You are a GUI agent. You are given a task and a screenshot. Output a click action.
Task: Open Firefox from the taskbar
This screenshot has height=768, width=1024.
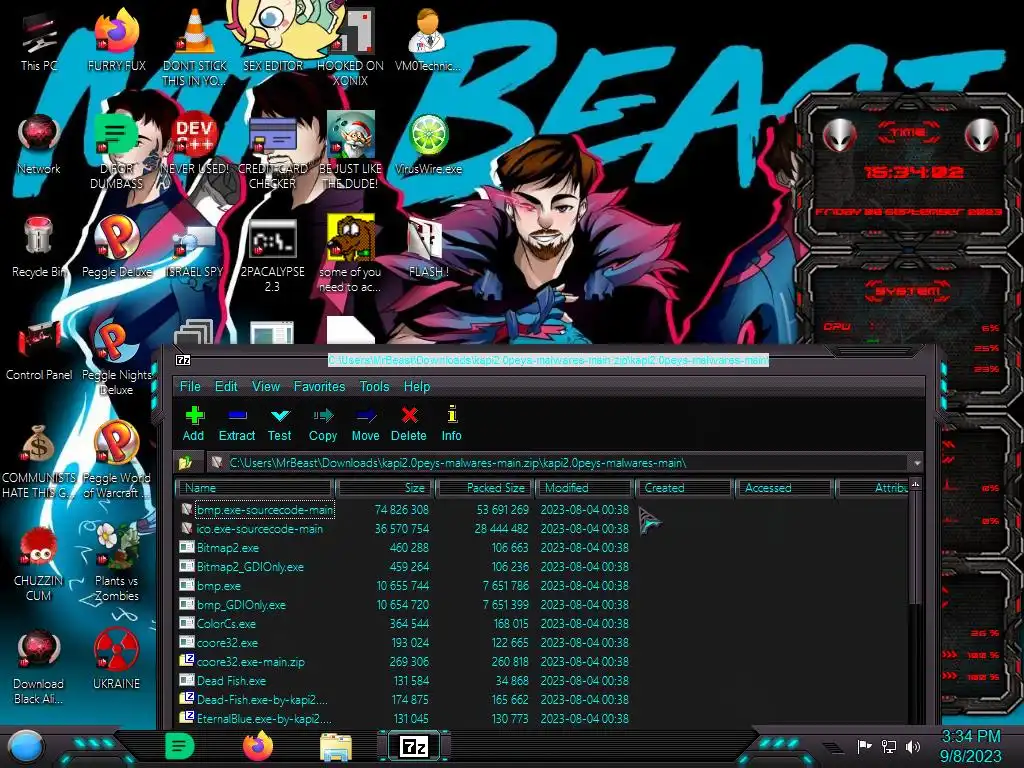tap(258, 746)
